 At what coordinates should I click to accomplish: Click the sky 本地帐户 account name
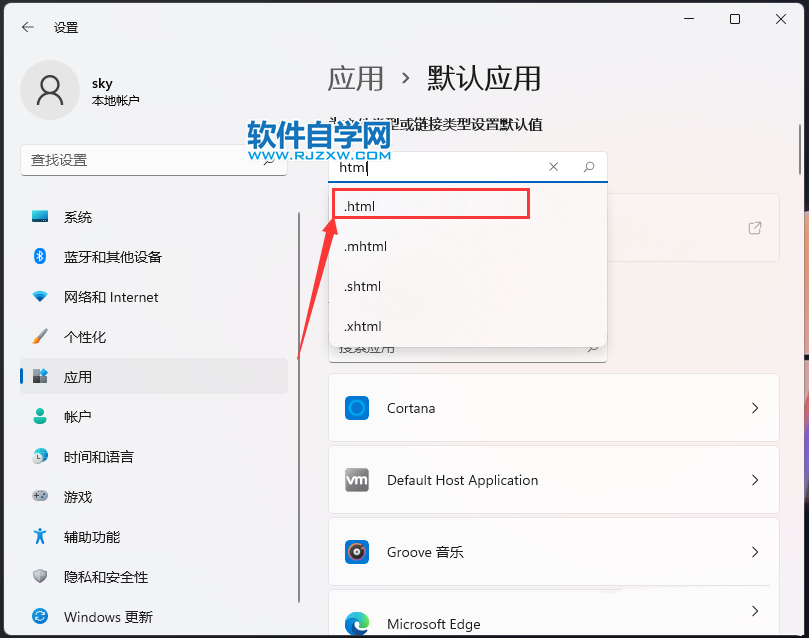pyautogui.click(x=116, y=91)
